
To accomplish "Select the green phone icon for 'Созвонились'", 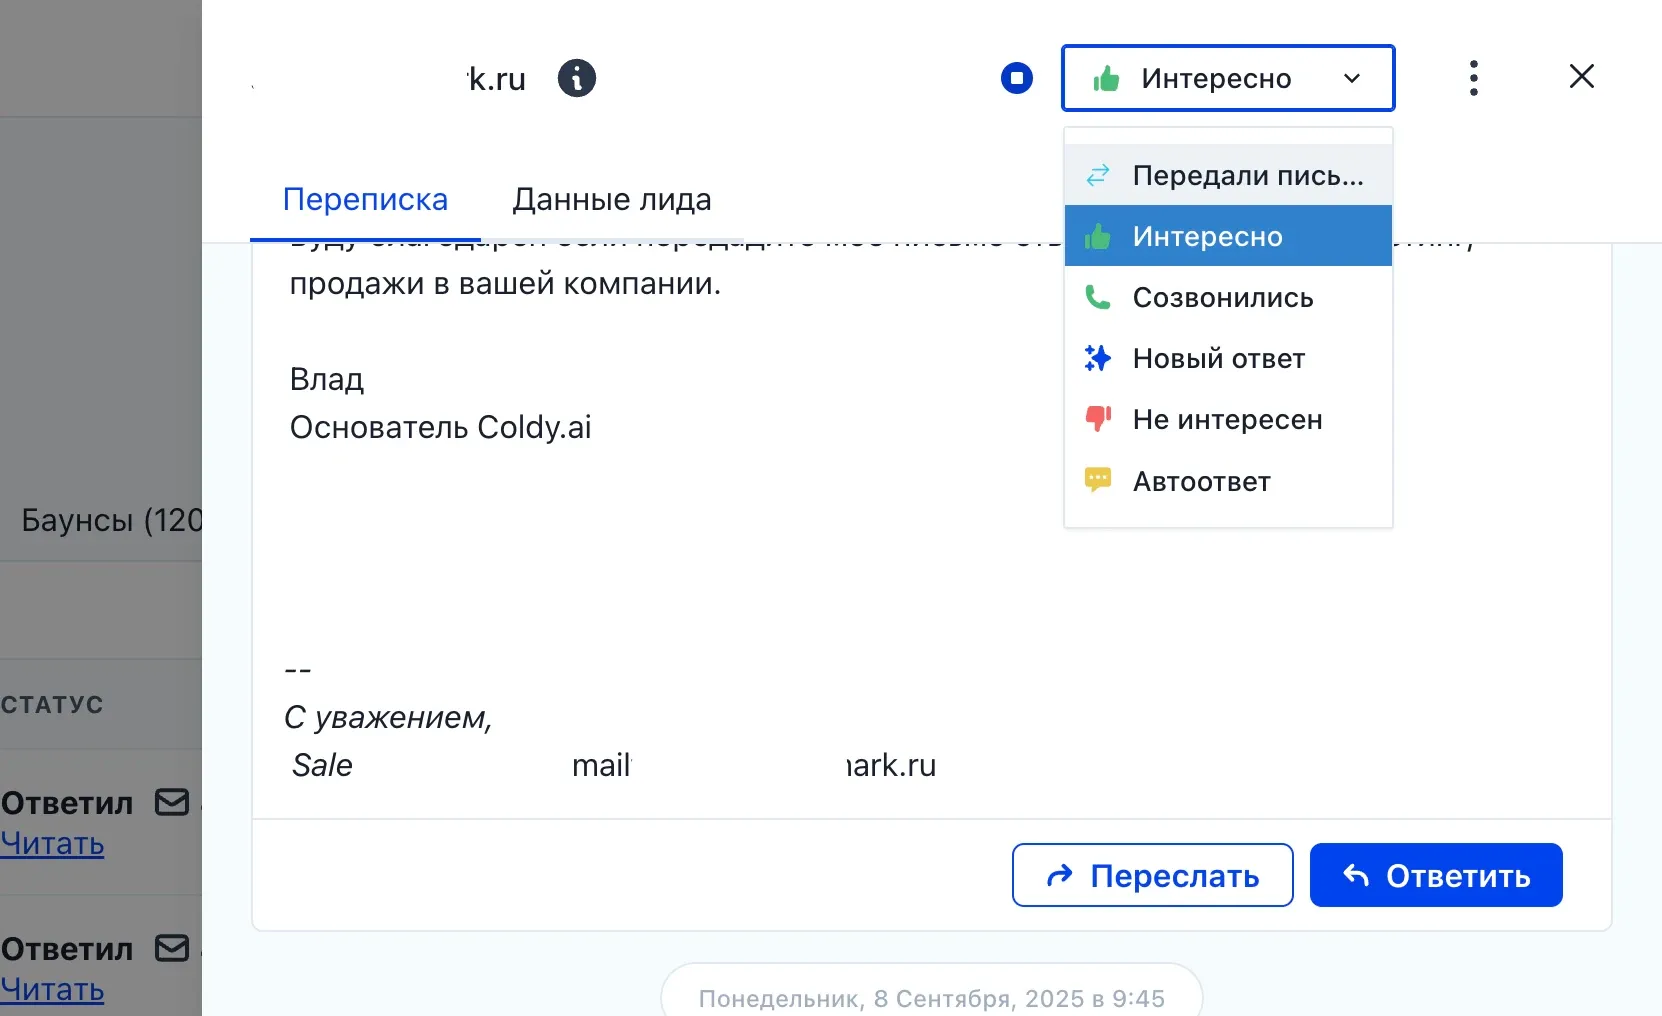I will coord(1097,297).
